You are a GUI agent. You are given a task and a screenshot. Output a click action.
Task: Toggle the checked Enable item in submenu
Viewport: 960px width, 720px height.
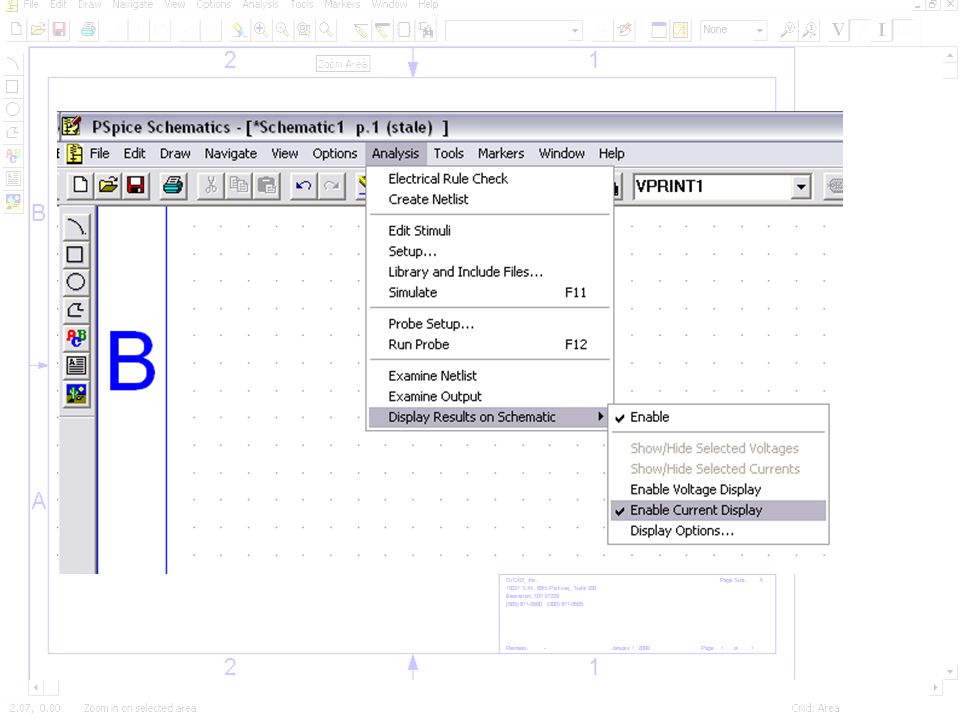tap(718, 417)
